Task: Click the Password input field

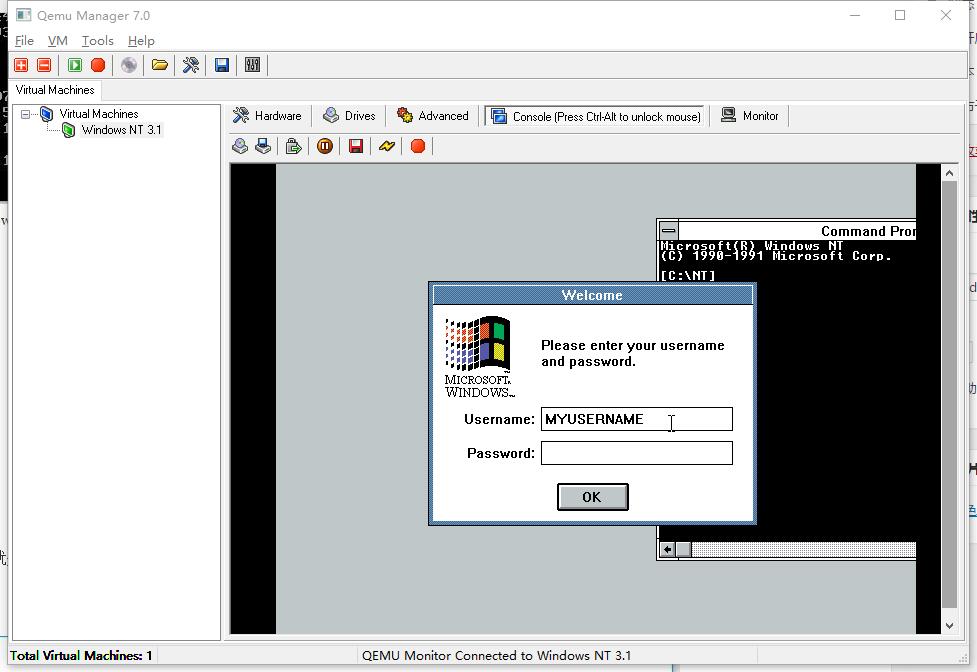Action: pos(637,453)
